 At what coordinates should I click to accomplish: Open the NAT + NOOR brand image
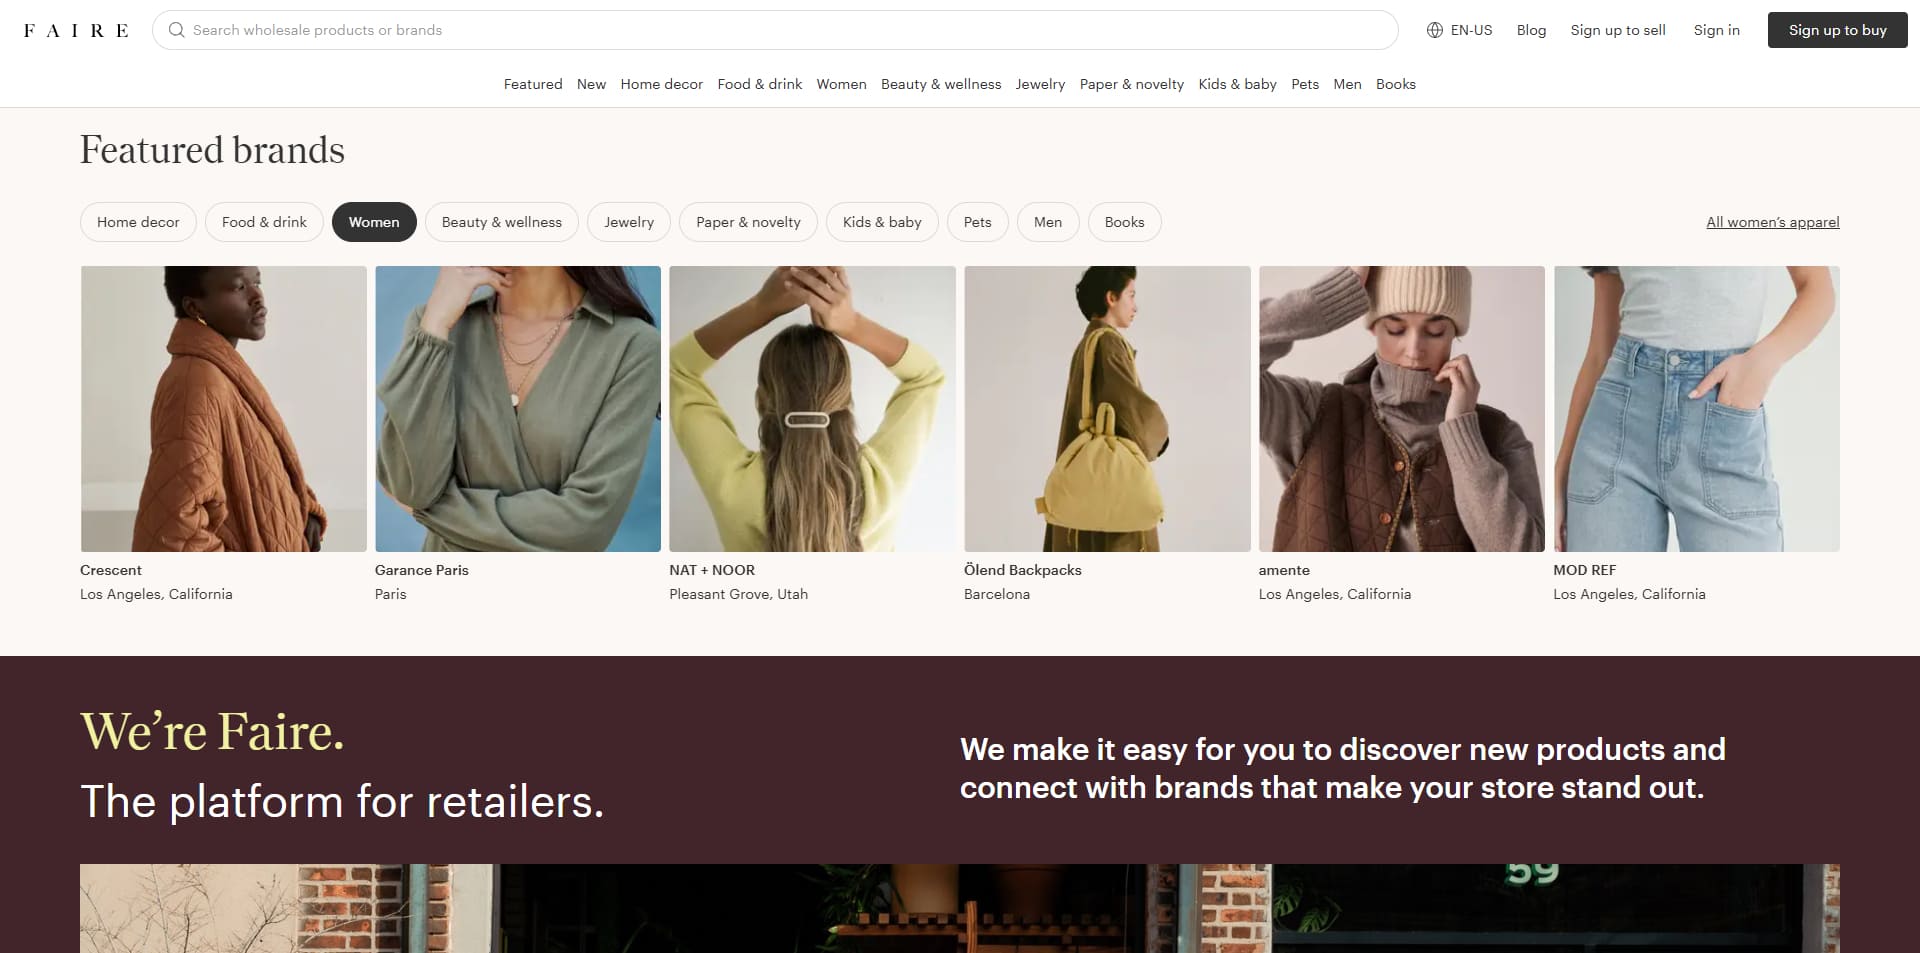pyautogui.click(x=812, y=409)
